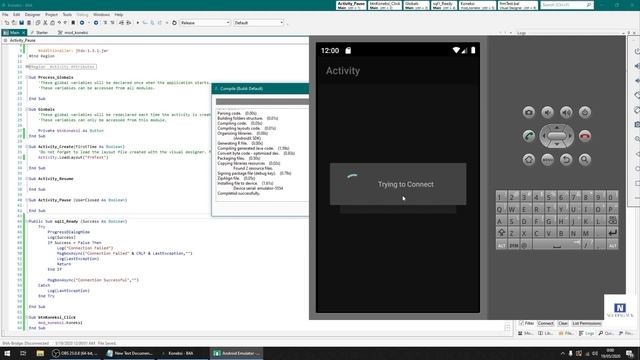Image resolution: width=640 pixels, height=360 pixels.
Task: Click the emulator back button
Action: coord(566,160)
